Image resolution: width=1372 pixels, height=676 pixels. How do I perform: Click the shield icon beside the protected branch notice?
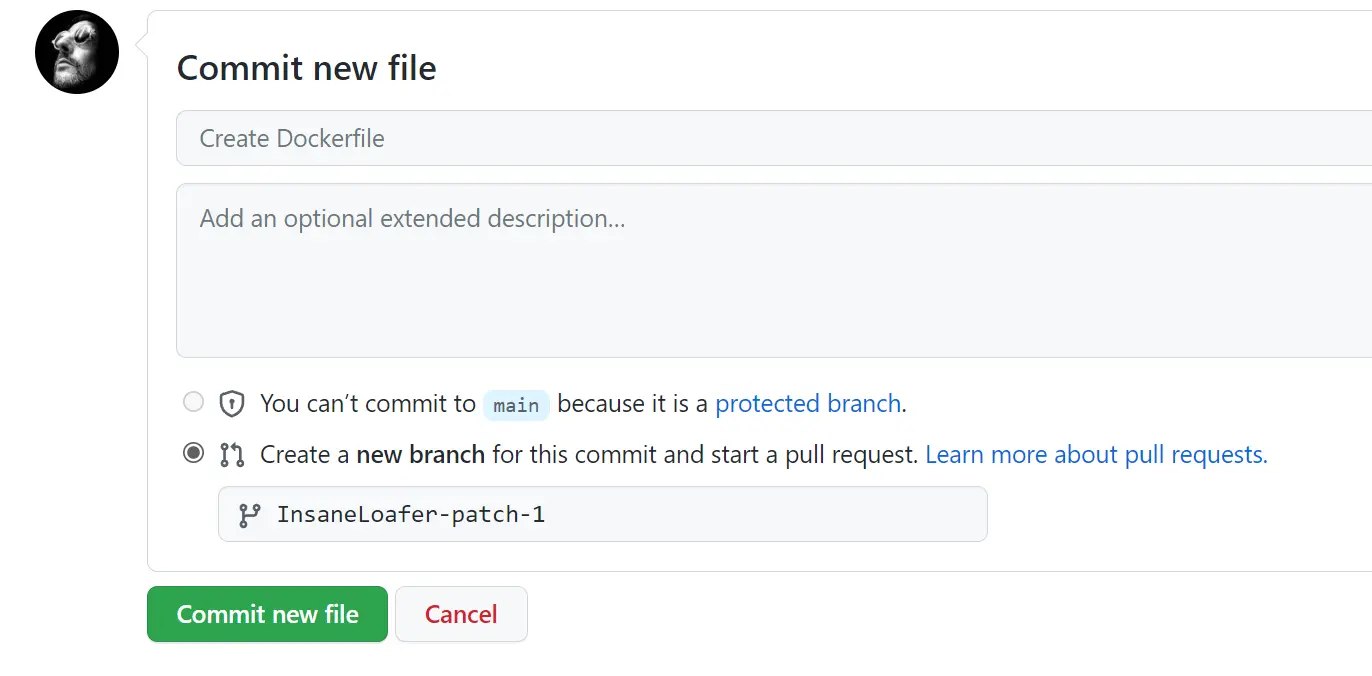[232, 404]
